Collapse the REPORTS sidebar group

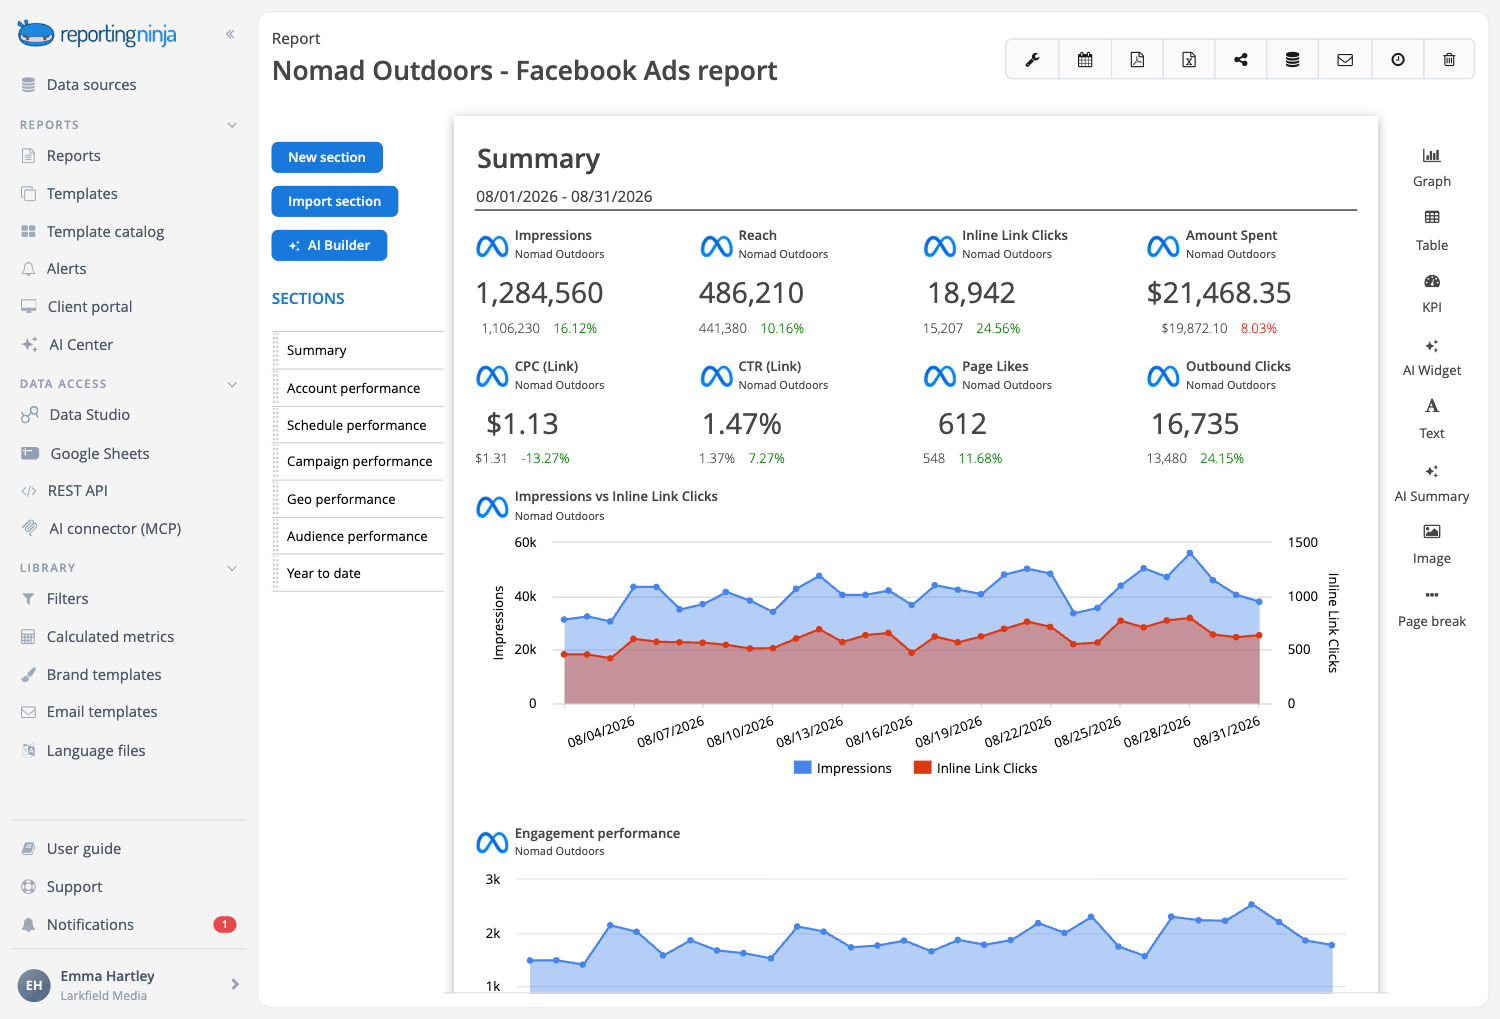(232, 125)
